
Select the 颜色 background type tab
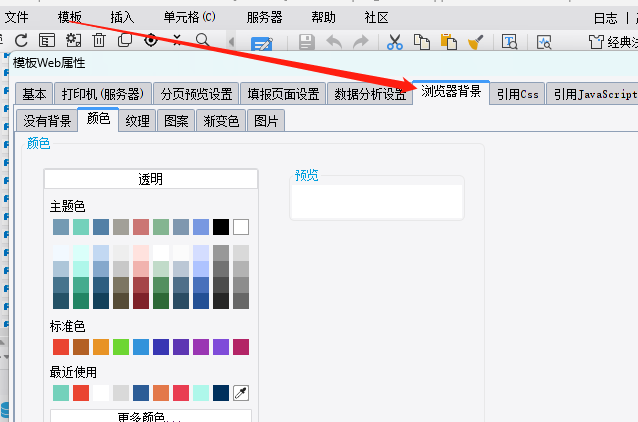[x=98, y=119]
